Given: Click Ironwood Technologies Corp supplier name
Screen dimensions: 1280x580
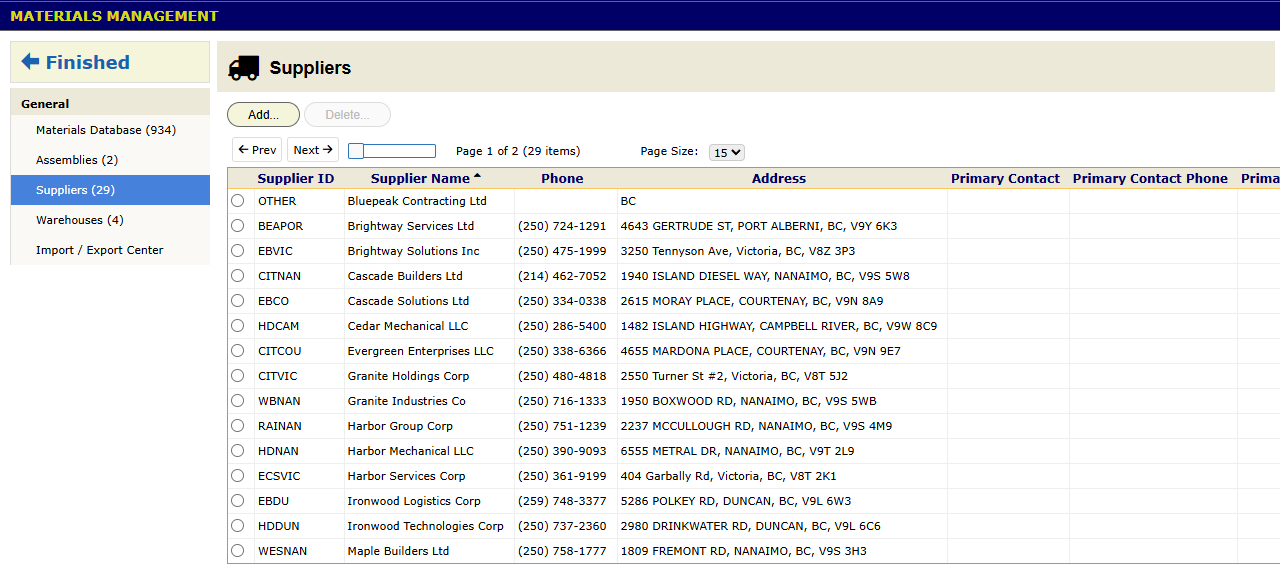Looking at the screenshot, I should [425, 526].
